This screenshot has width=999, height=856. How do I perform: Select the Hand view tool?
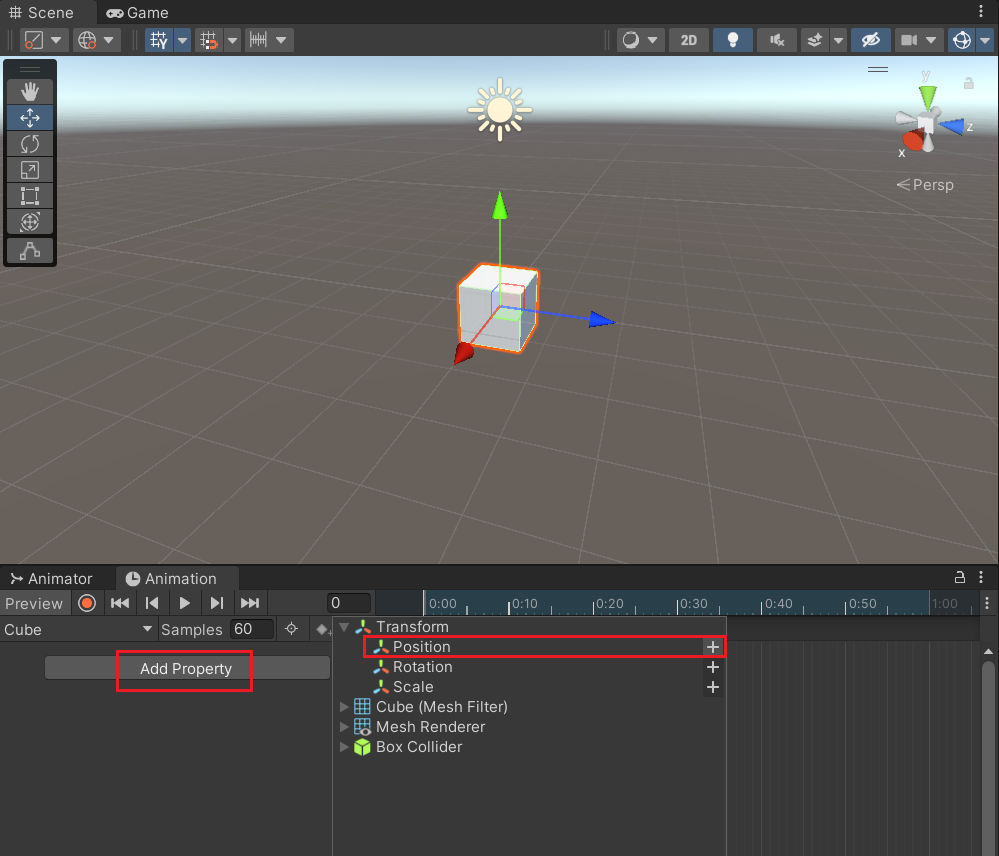(29, 92)
